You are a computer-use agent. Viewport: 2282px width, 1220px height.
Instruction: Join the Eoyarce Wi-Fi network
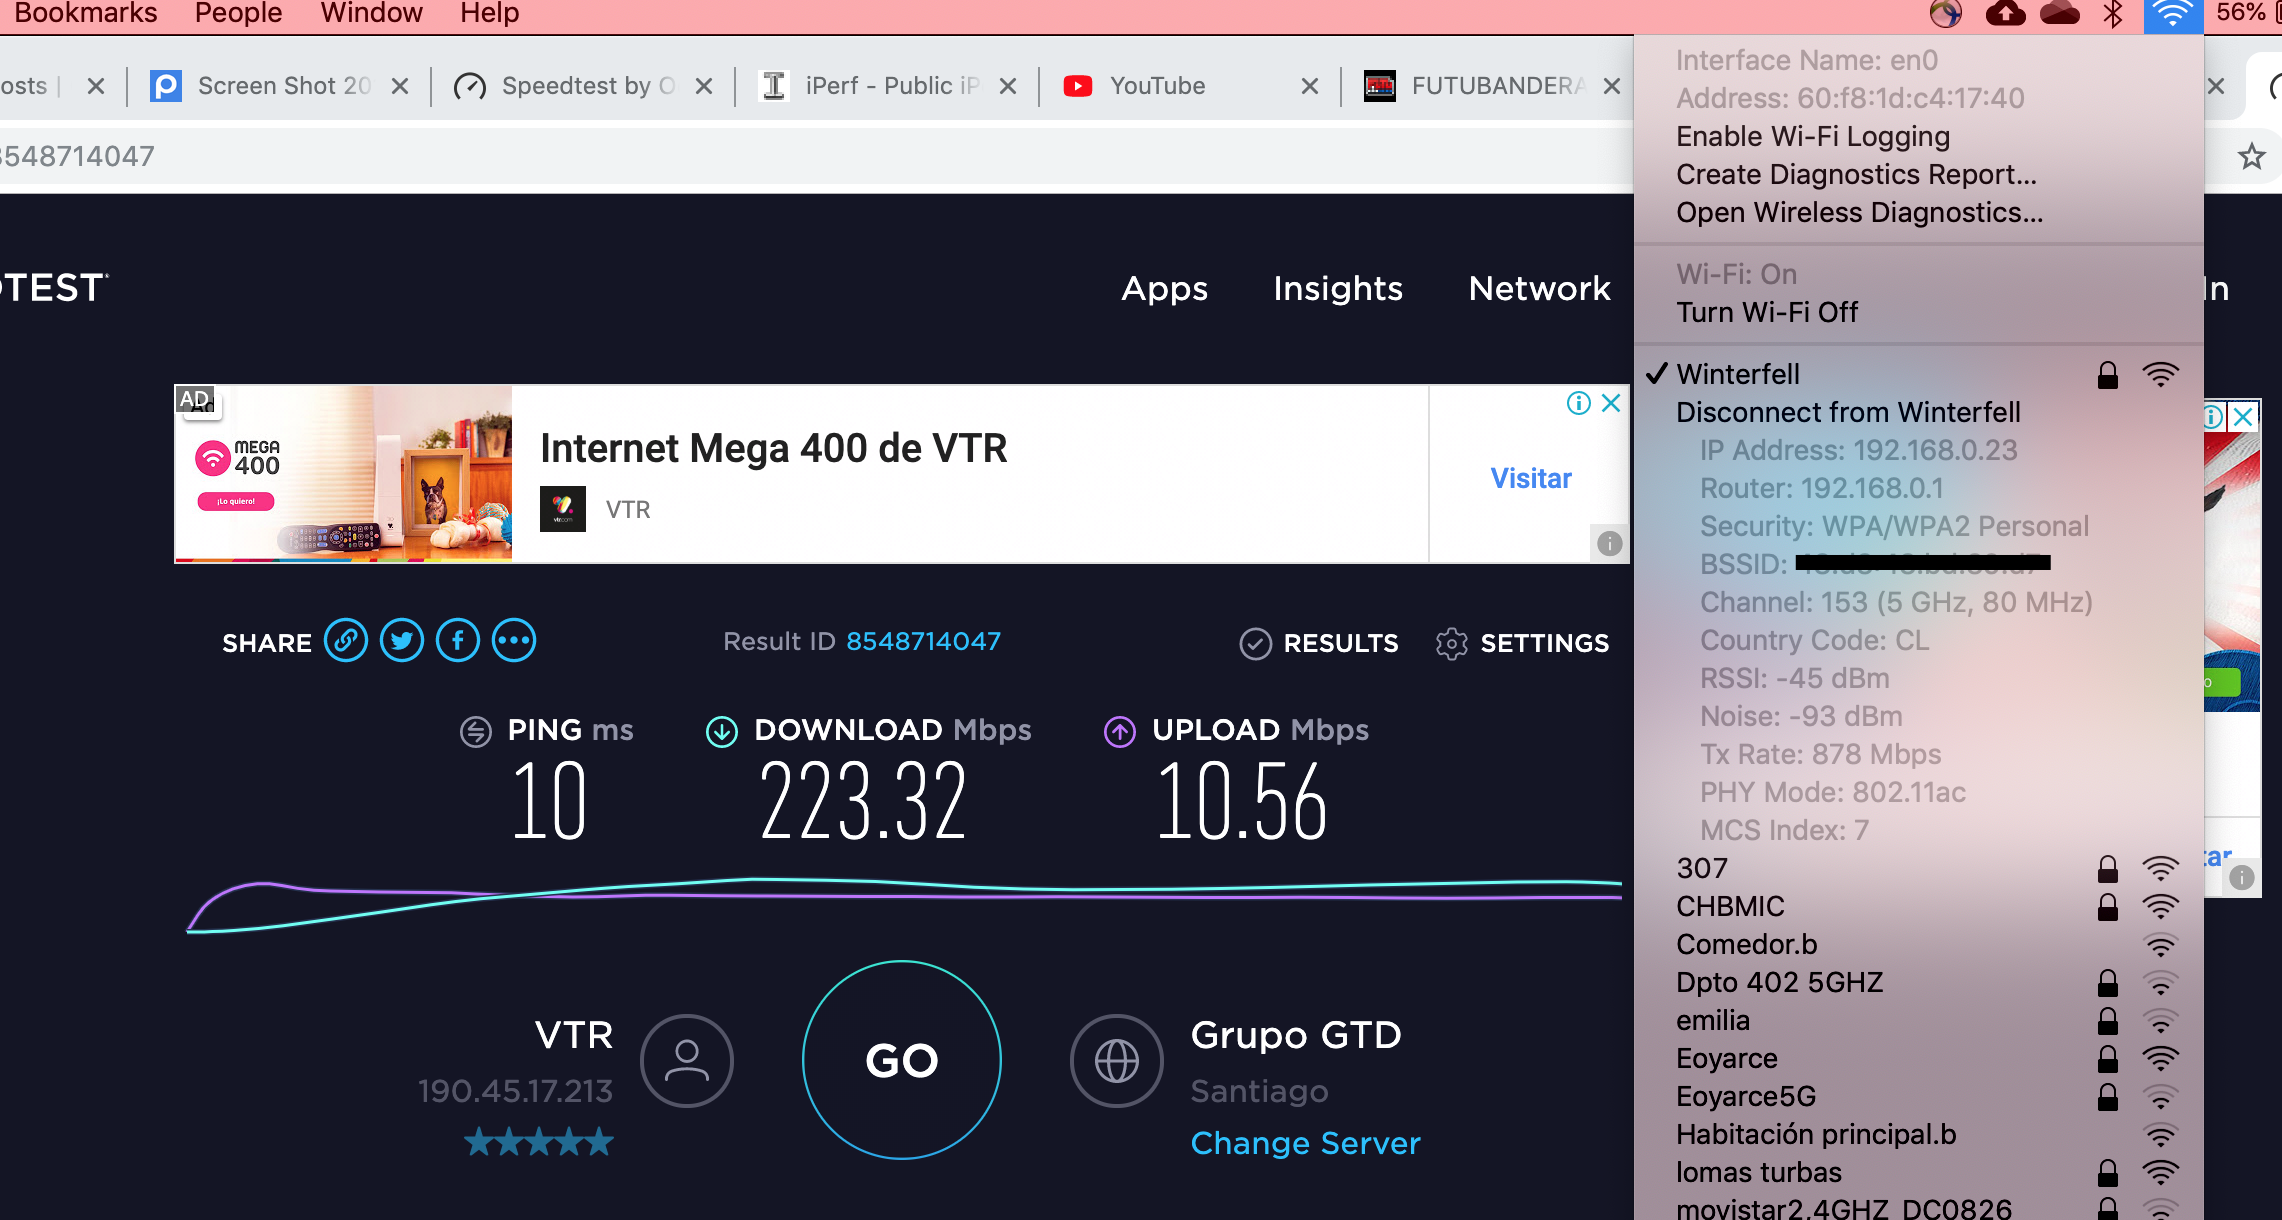click(1918, 1058)
